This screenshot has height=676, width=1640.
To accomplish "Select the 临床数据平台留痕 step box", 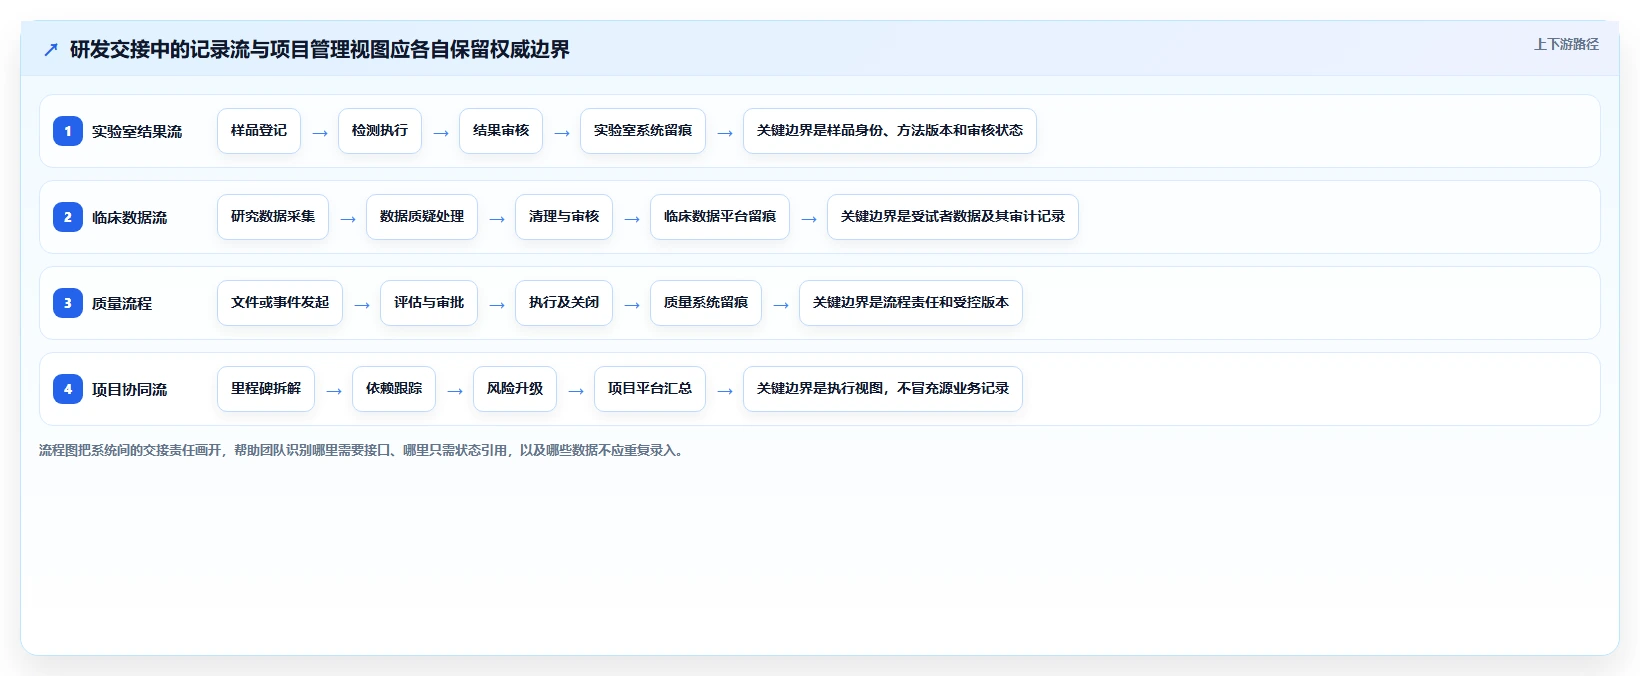I will tap(720, 217).
